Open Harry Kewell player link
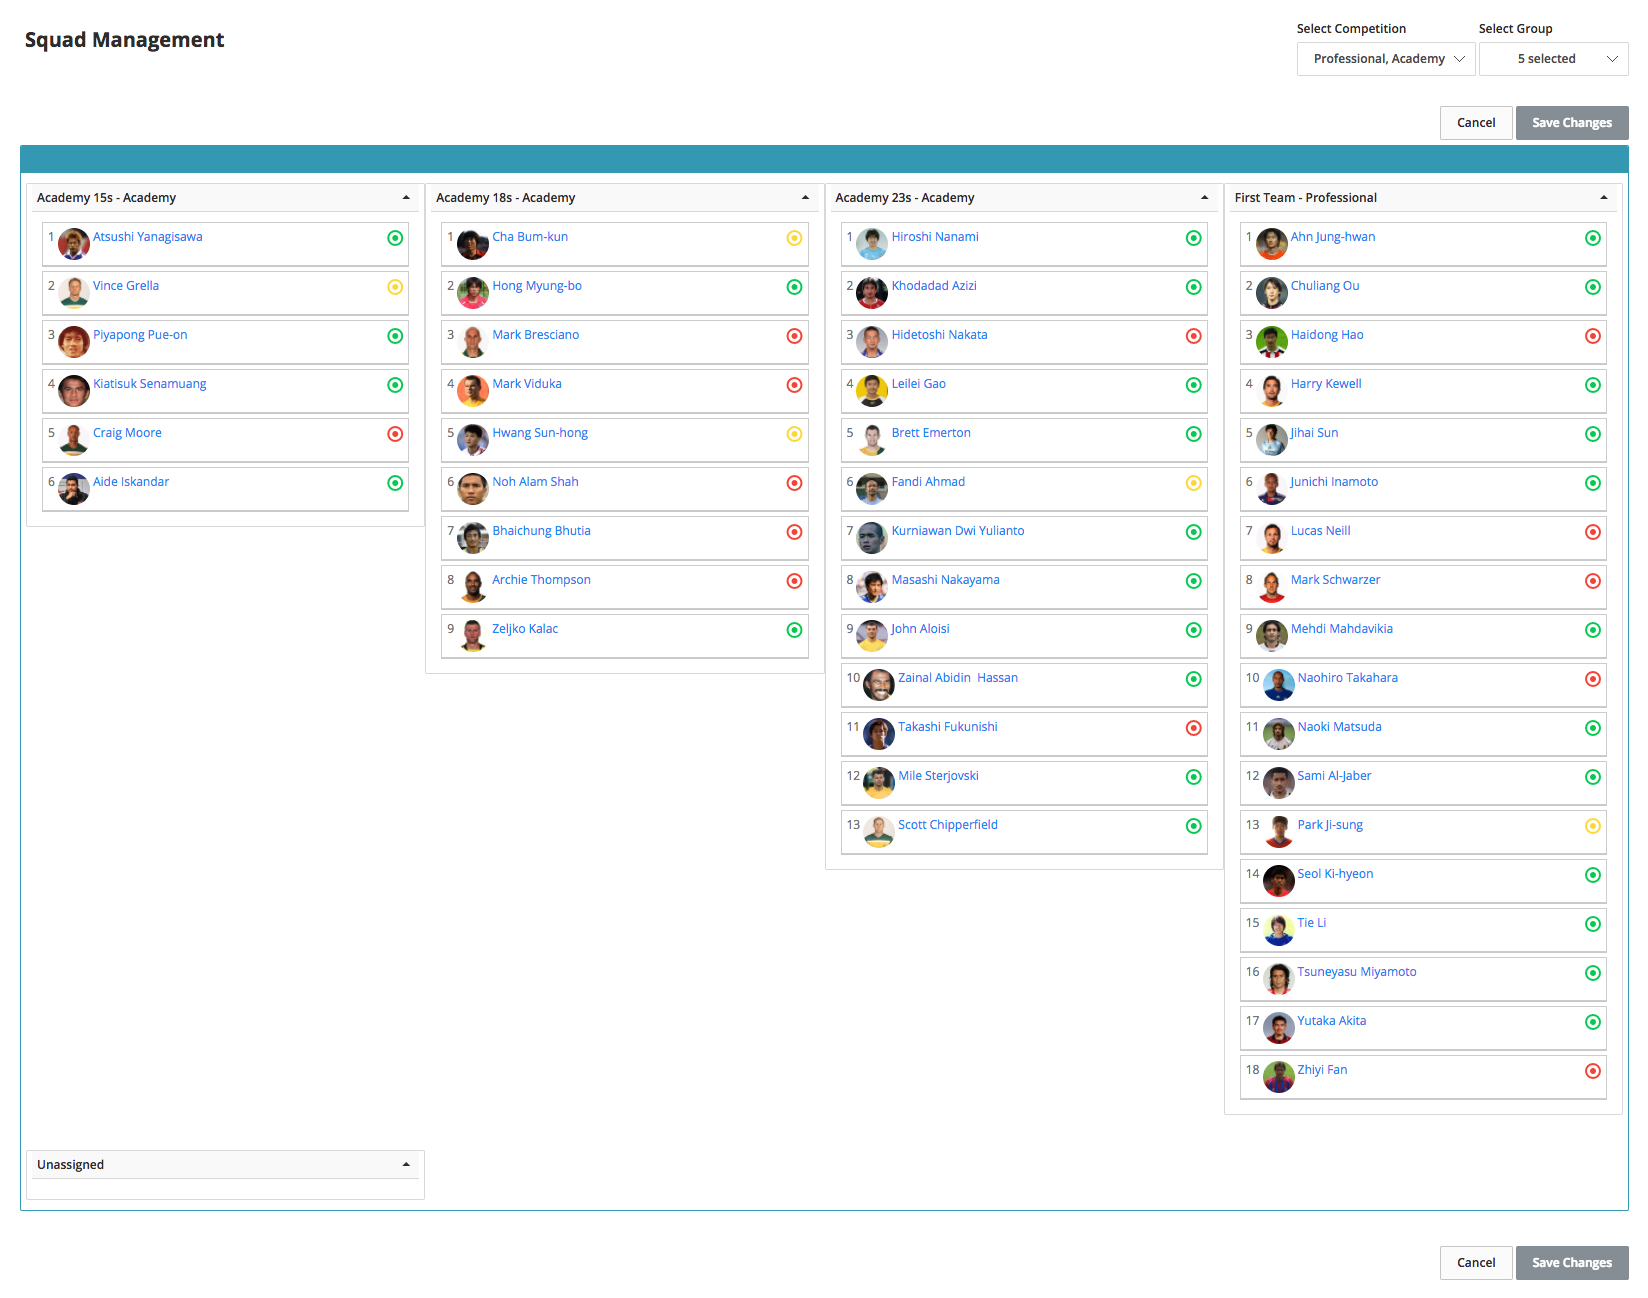Viewport: 1648px width, 1298px height. pos(1326,384)
